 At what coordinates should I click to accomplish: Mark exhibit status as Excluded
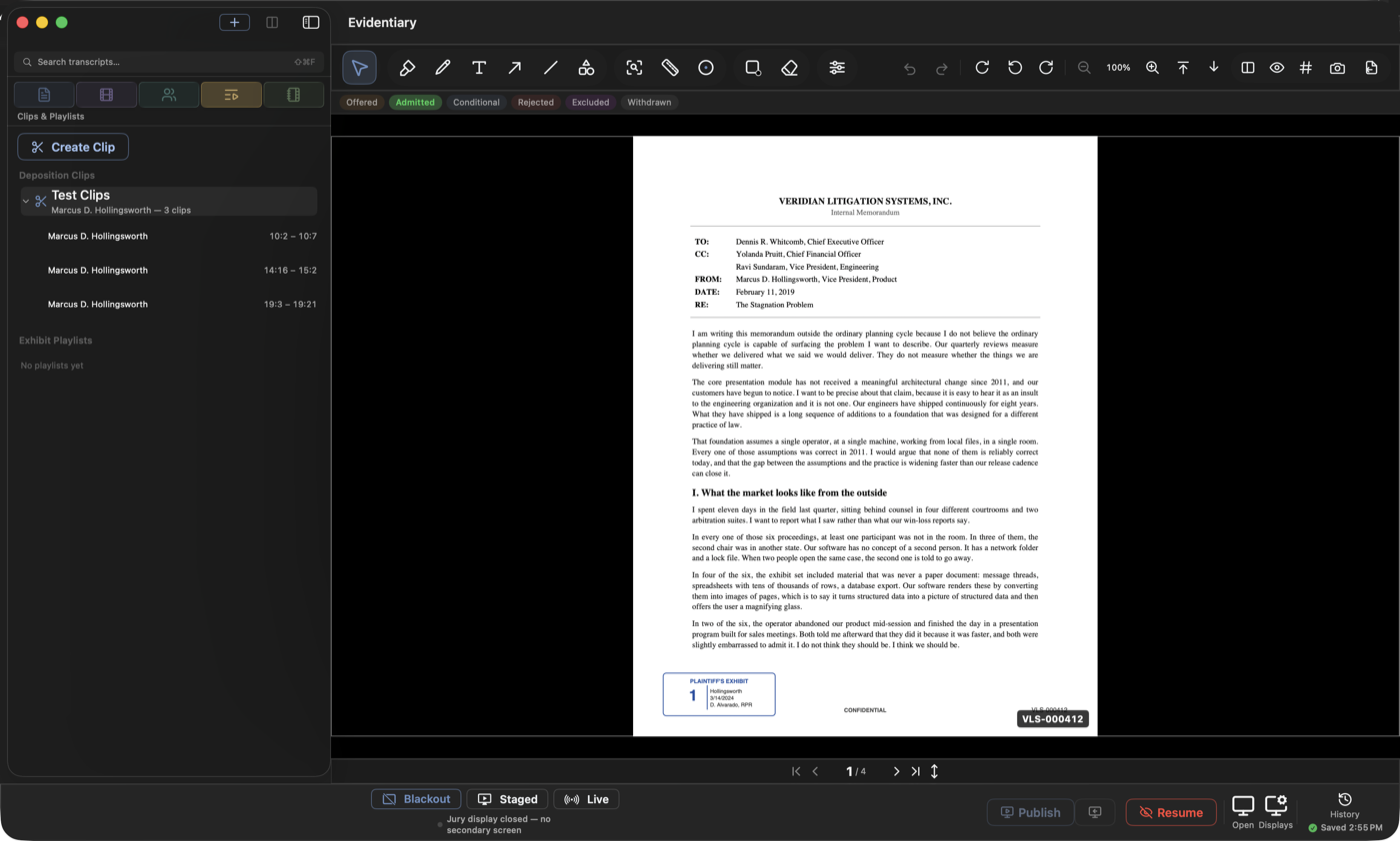[x=590, y=102]
